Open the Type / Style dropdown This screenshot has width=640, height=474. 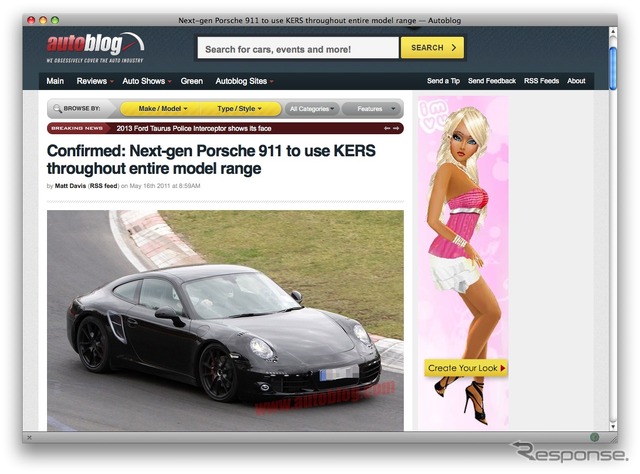(240, 109)
